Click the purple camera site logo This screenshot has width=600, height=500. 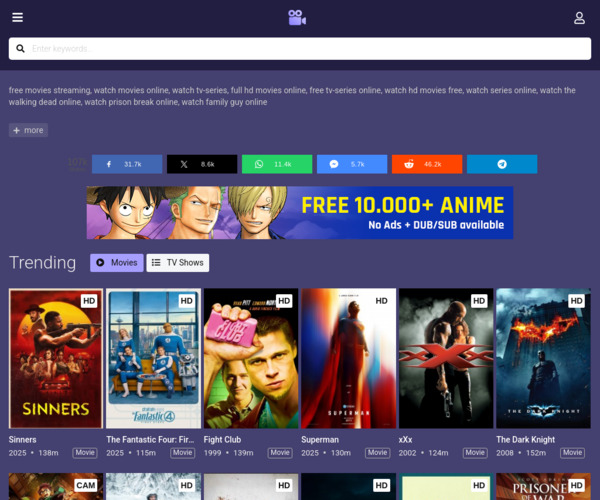(296, 17)
